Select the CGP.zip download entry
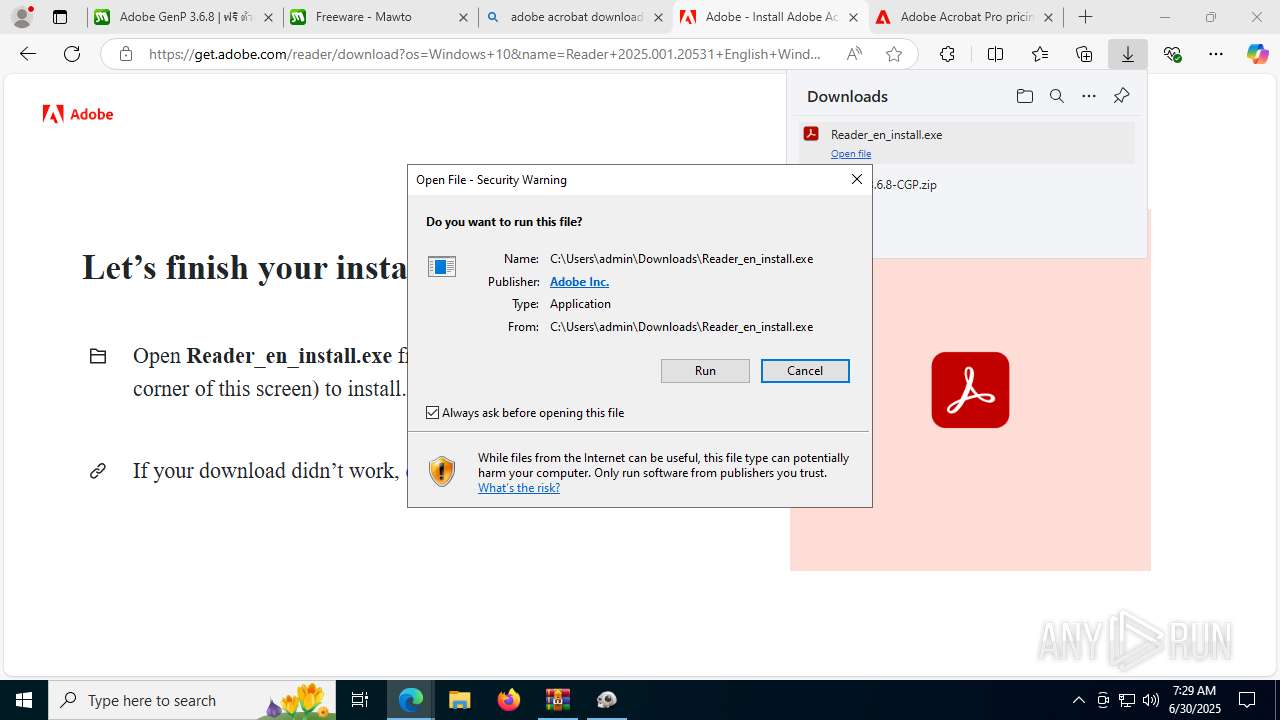This screenshot has width=1280, height=720. 904,185
